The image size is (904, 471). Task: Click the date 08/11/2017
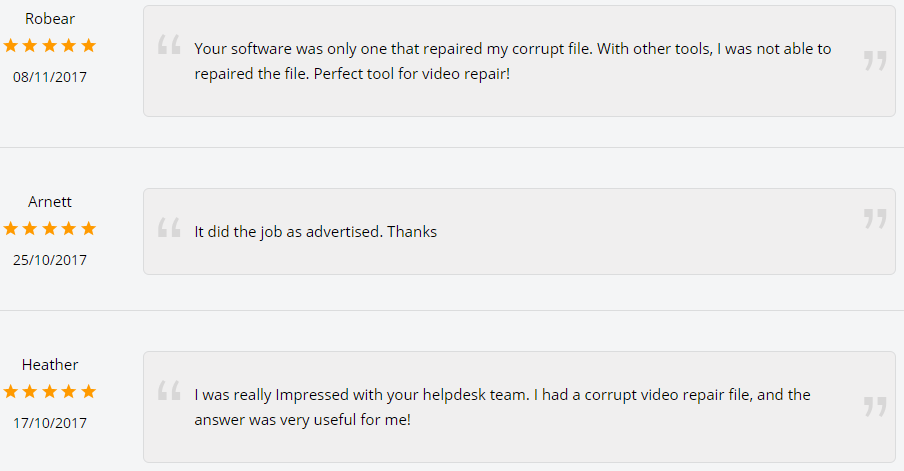50,77
